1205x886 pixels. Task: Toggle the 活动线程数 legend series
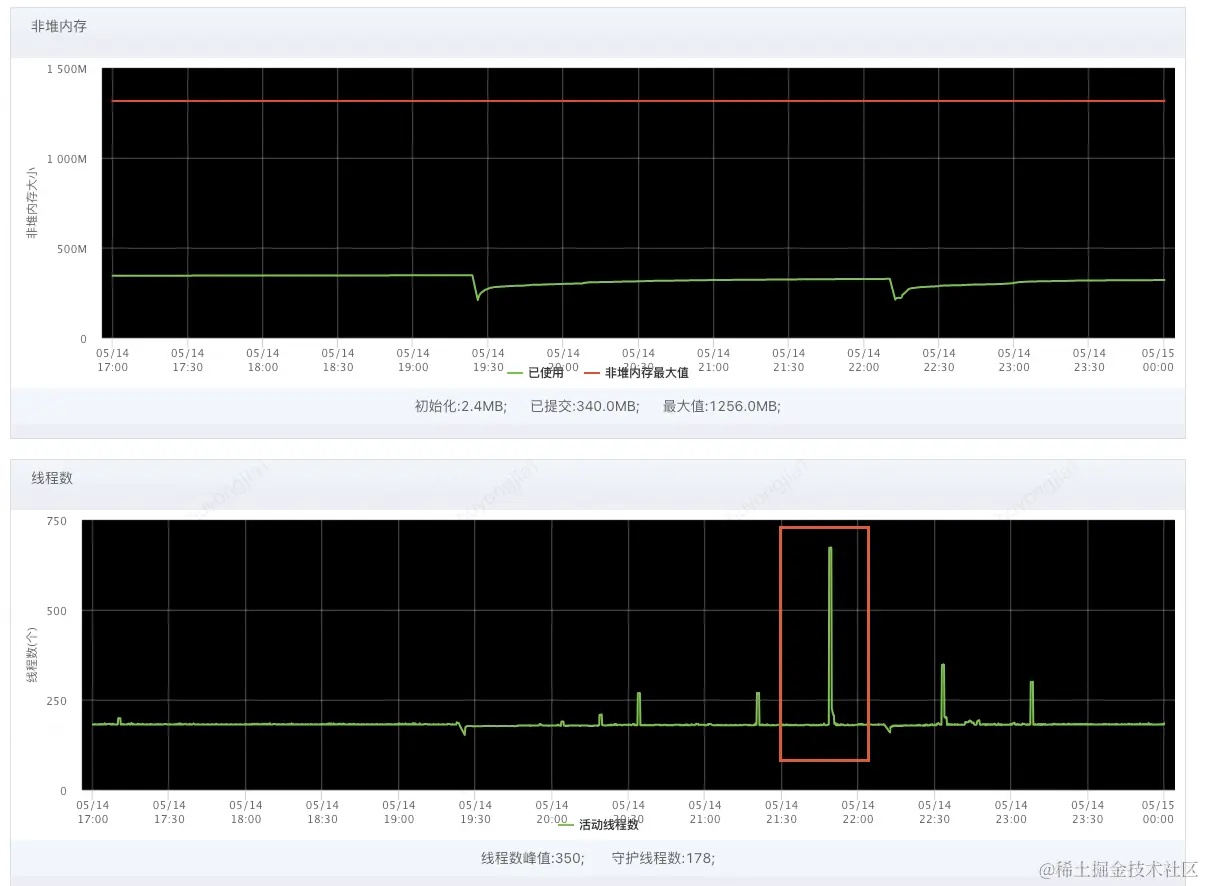(598, 825)
